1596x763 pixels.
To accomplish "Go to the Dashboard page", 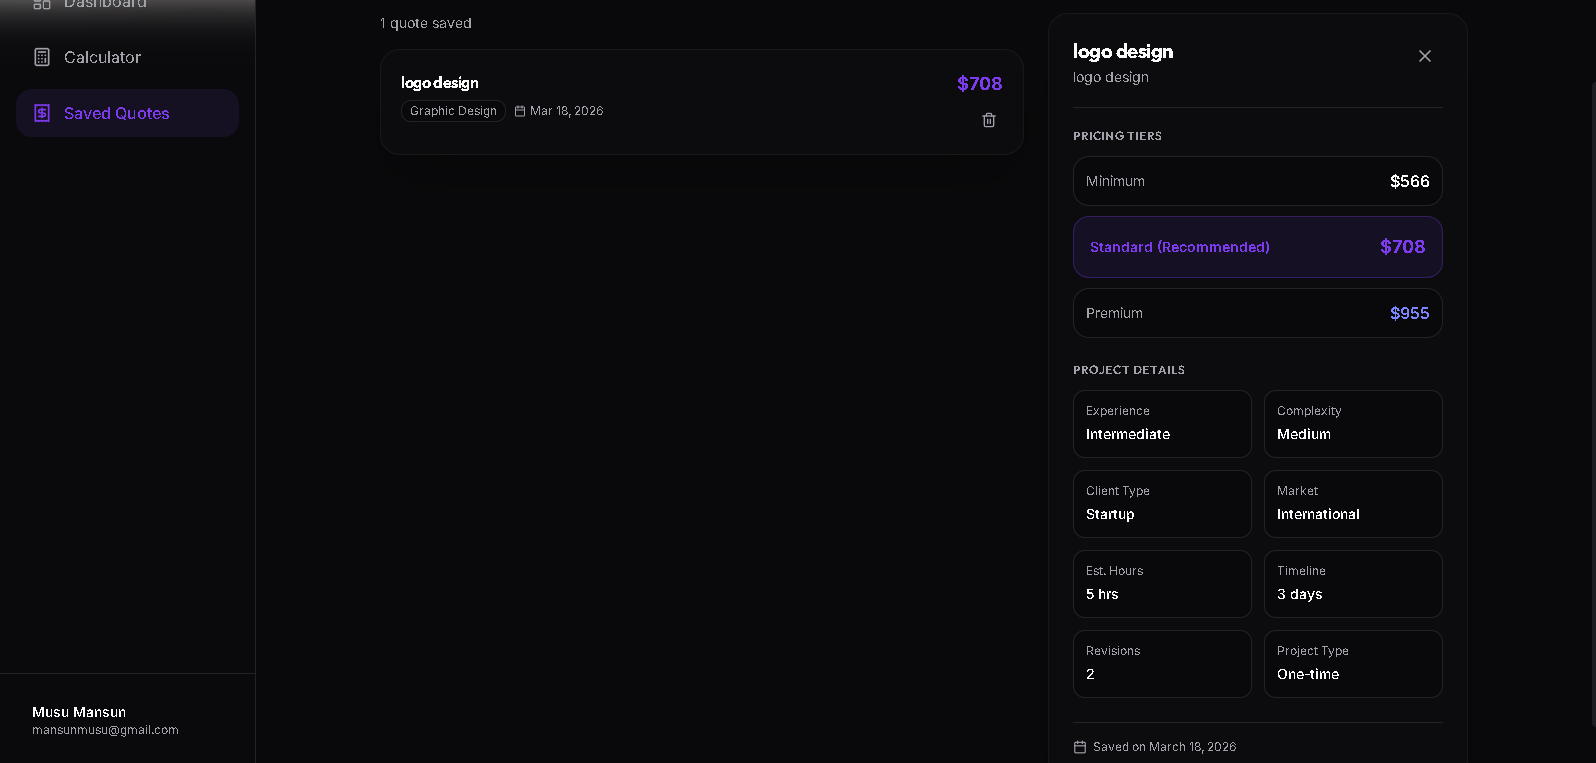I will [x=127, y=6].
